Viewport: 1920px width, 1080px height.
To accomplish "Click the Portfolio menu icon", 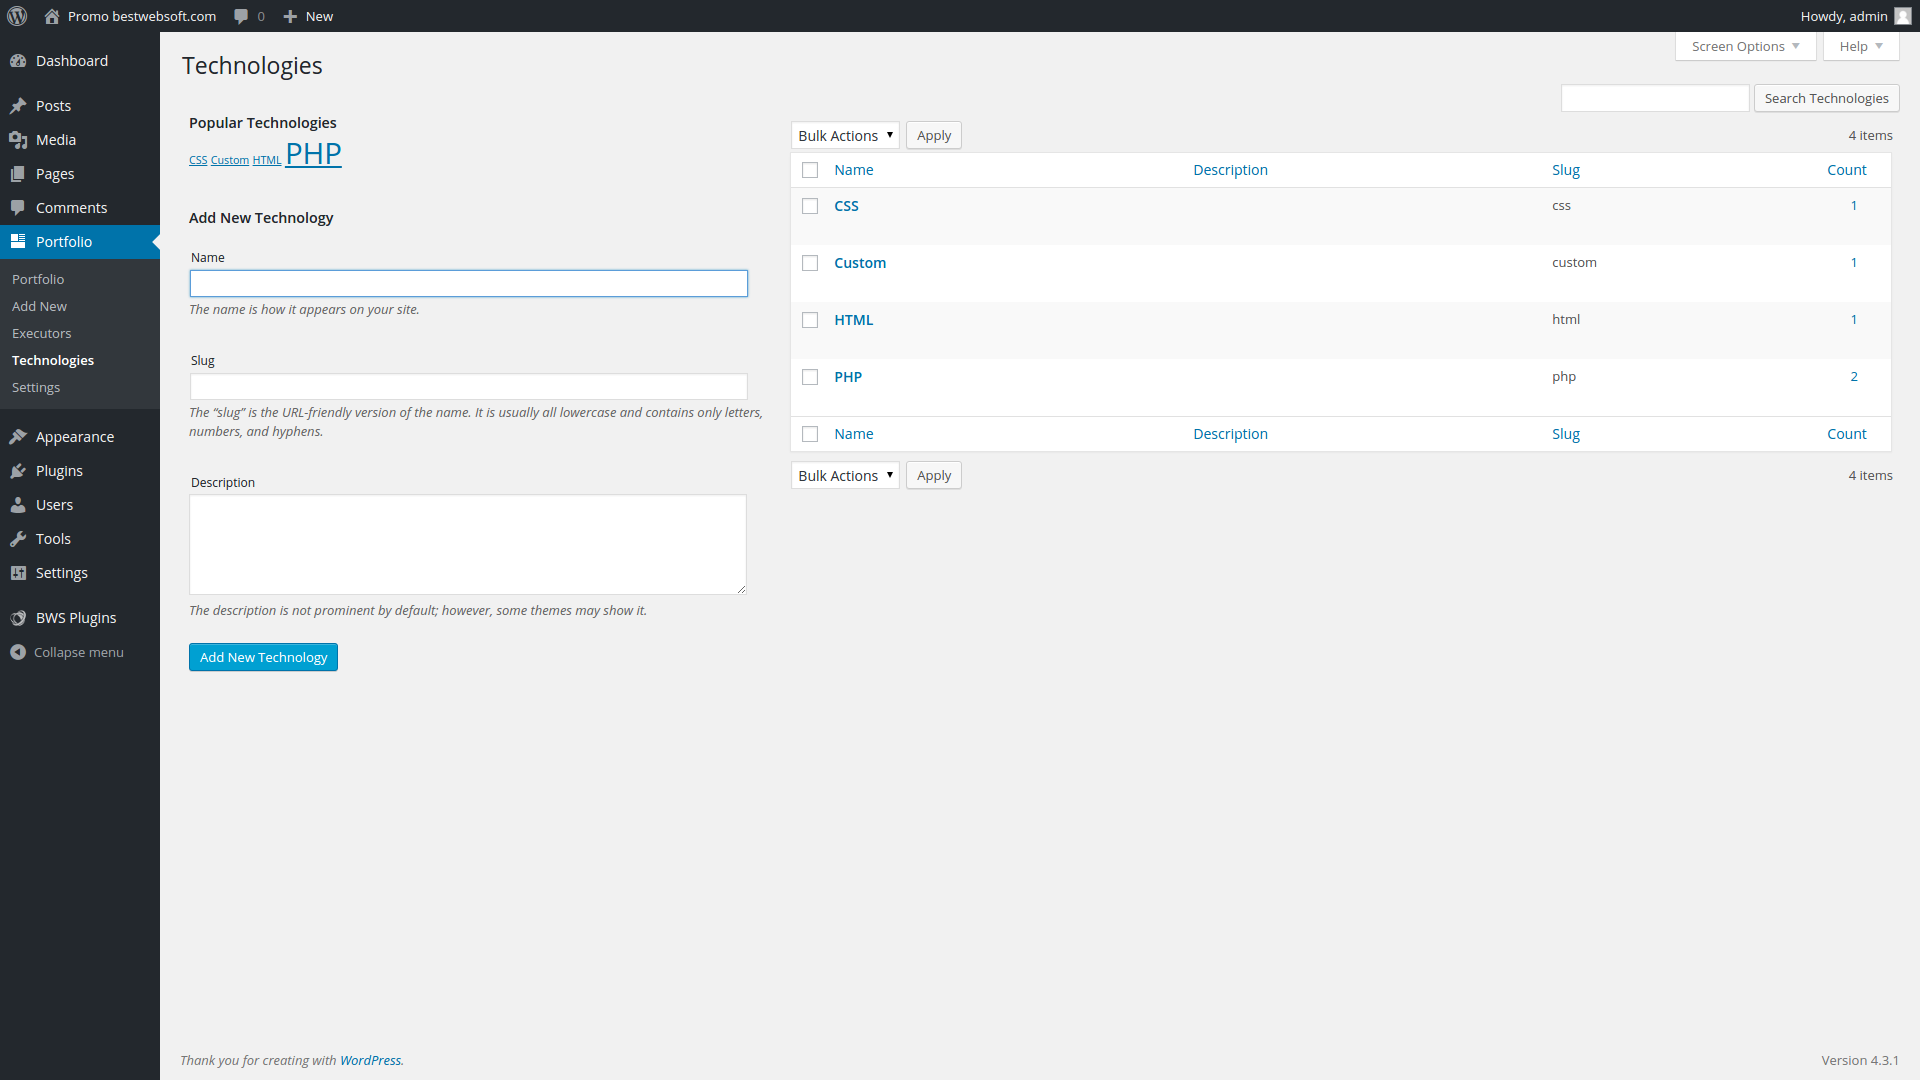I will click(x=18, y=242).
